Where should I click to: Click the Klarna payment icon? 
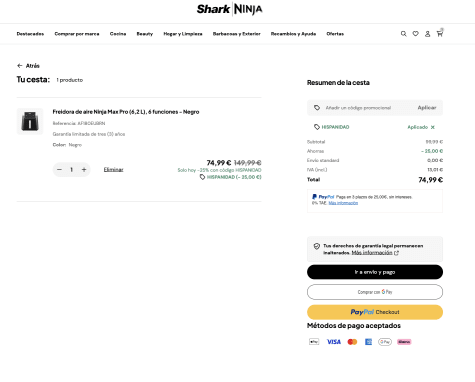click(404, 342)
